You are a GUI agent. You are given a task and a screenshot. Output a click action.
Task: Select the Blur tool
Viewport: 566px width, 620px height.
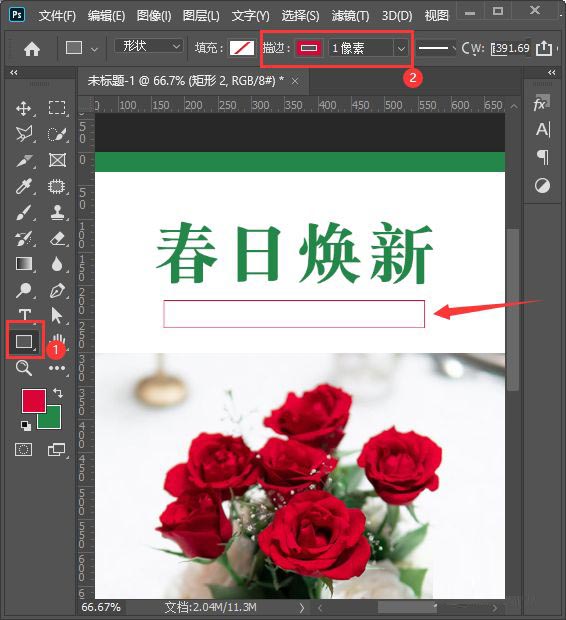click(57, 264)
